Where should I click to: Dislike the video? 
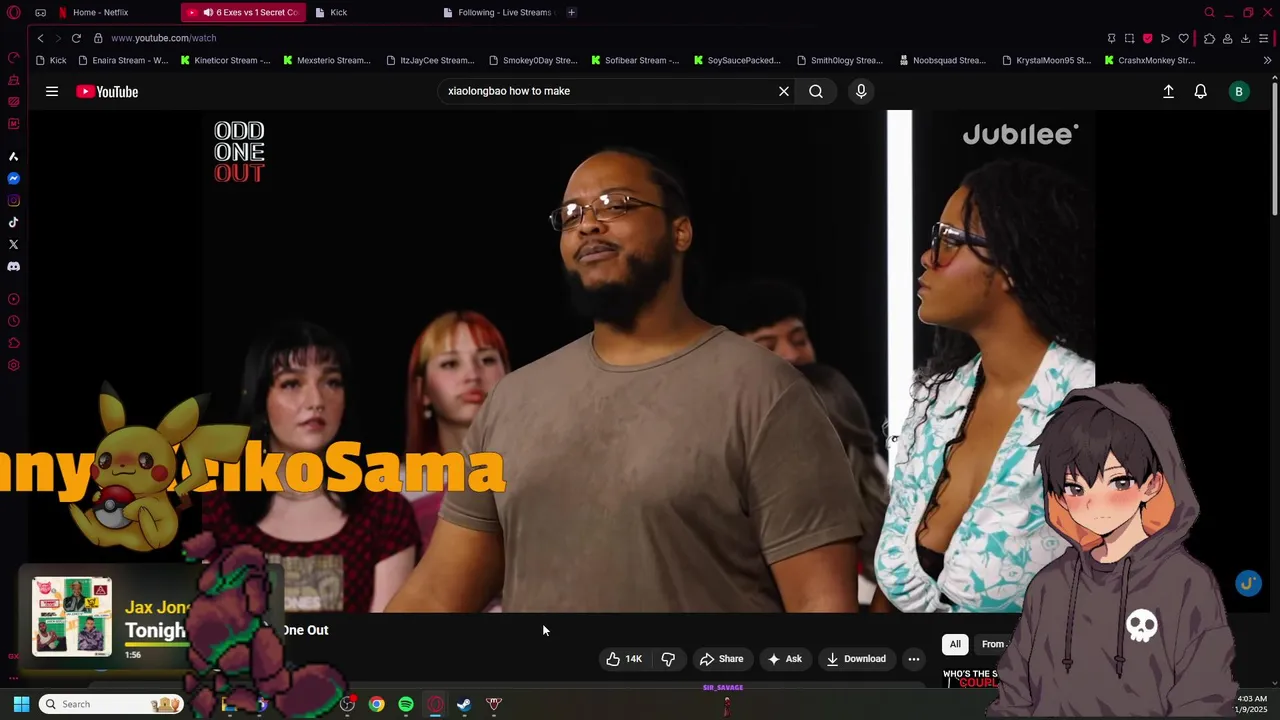pos(668,659)
